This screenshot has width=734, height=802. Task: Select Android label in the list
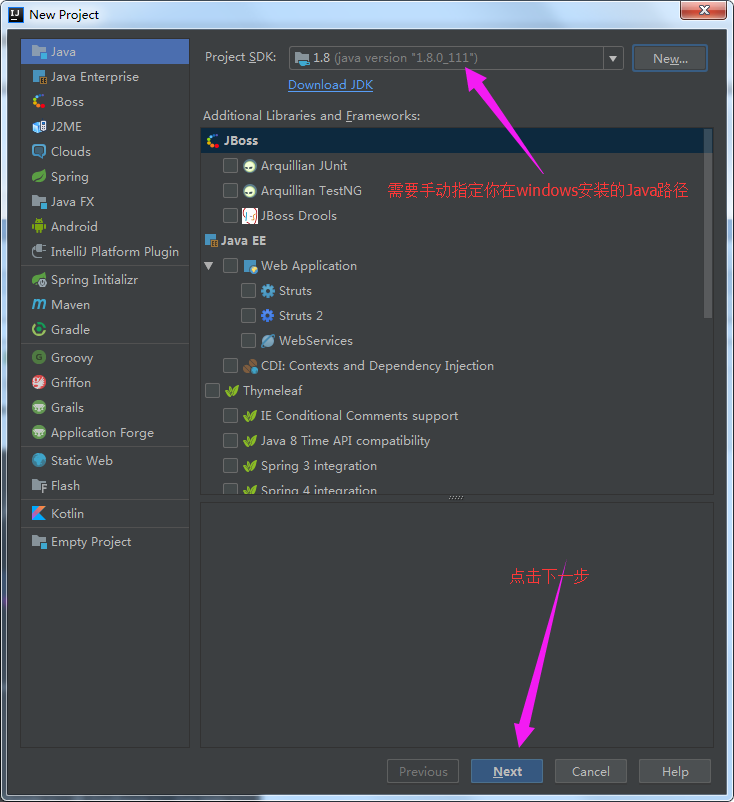(74, 227)
